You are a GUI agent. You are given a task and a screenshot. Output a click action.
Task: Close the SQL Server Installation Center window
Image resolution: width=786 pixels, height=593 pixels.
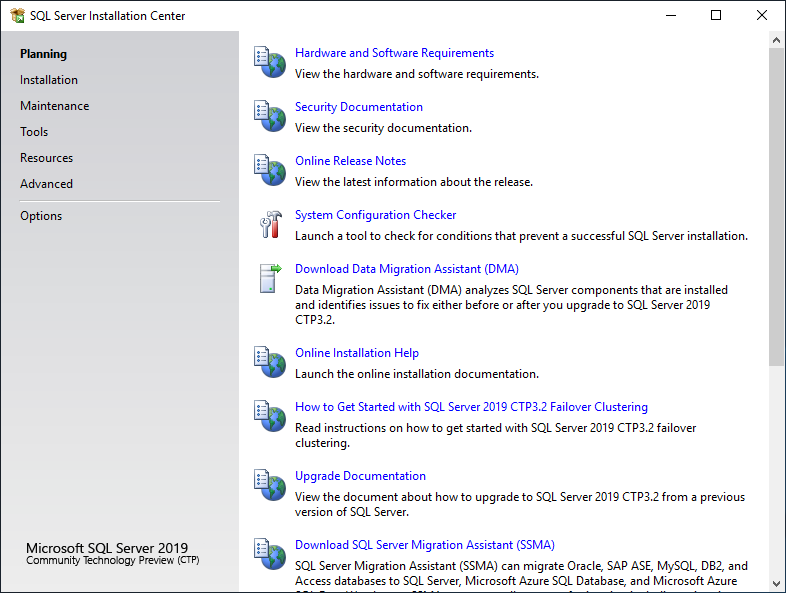point(761,16)
